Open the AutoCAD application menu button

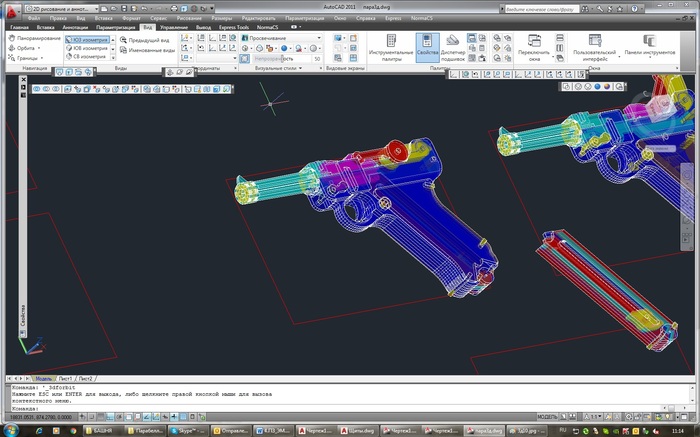pos(10,10)
